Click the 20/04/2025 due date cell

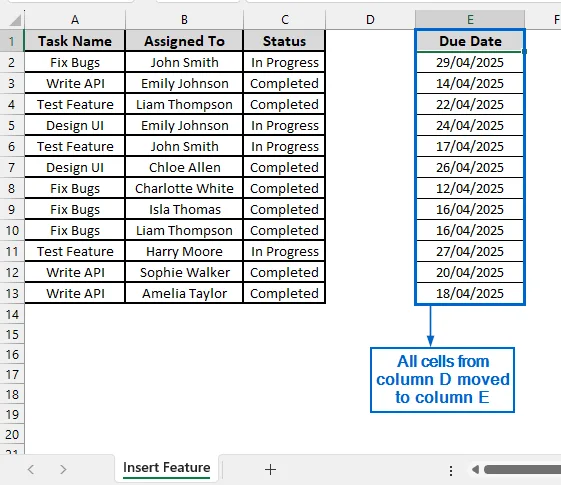470,273
